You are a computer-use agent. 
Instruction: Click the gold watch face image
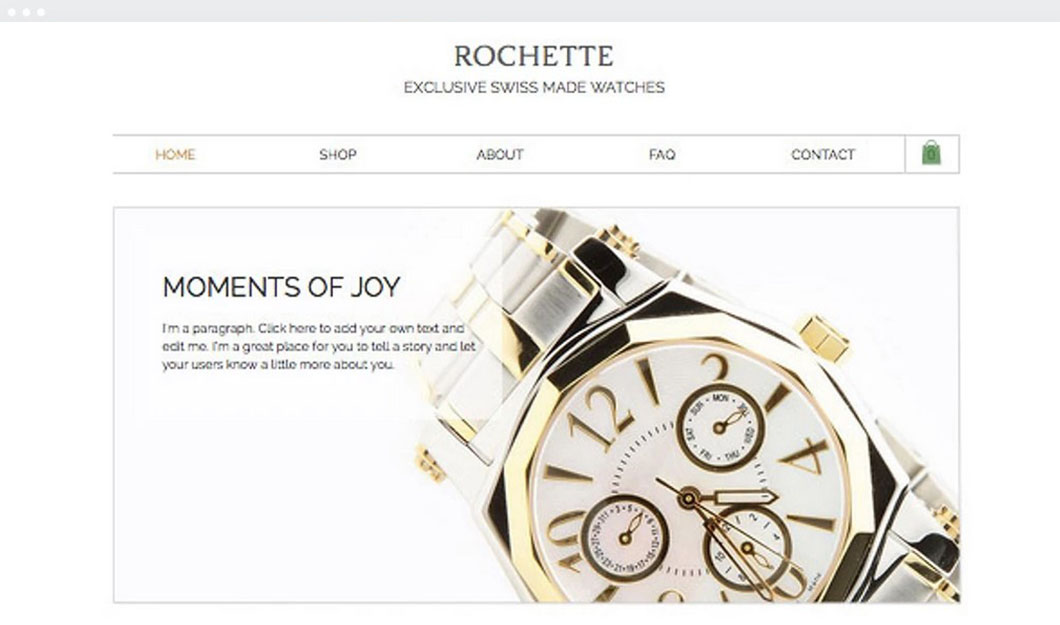[690, 473]
